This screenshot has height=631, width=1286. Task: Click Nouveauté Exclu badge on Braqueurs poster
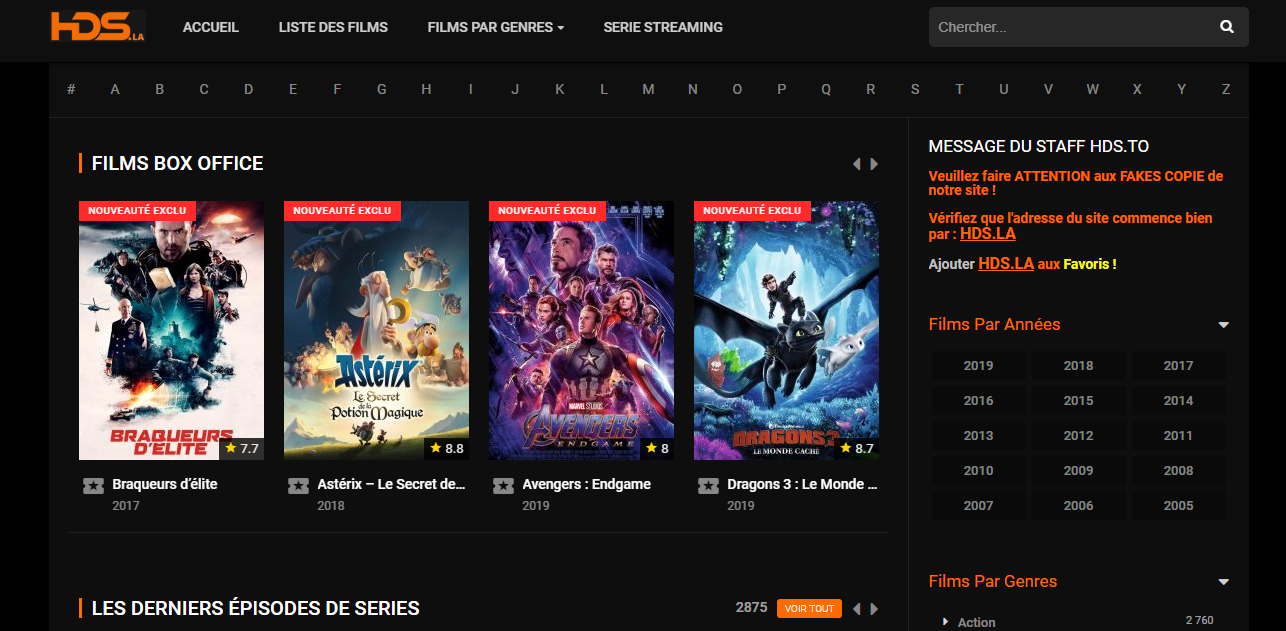pos(137,211)
